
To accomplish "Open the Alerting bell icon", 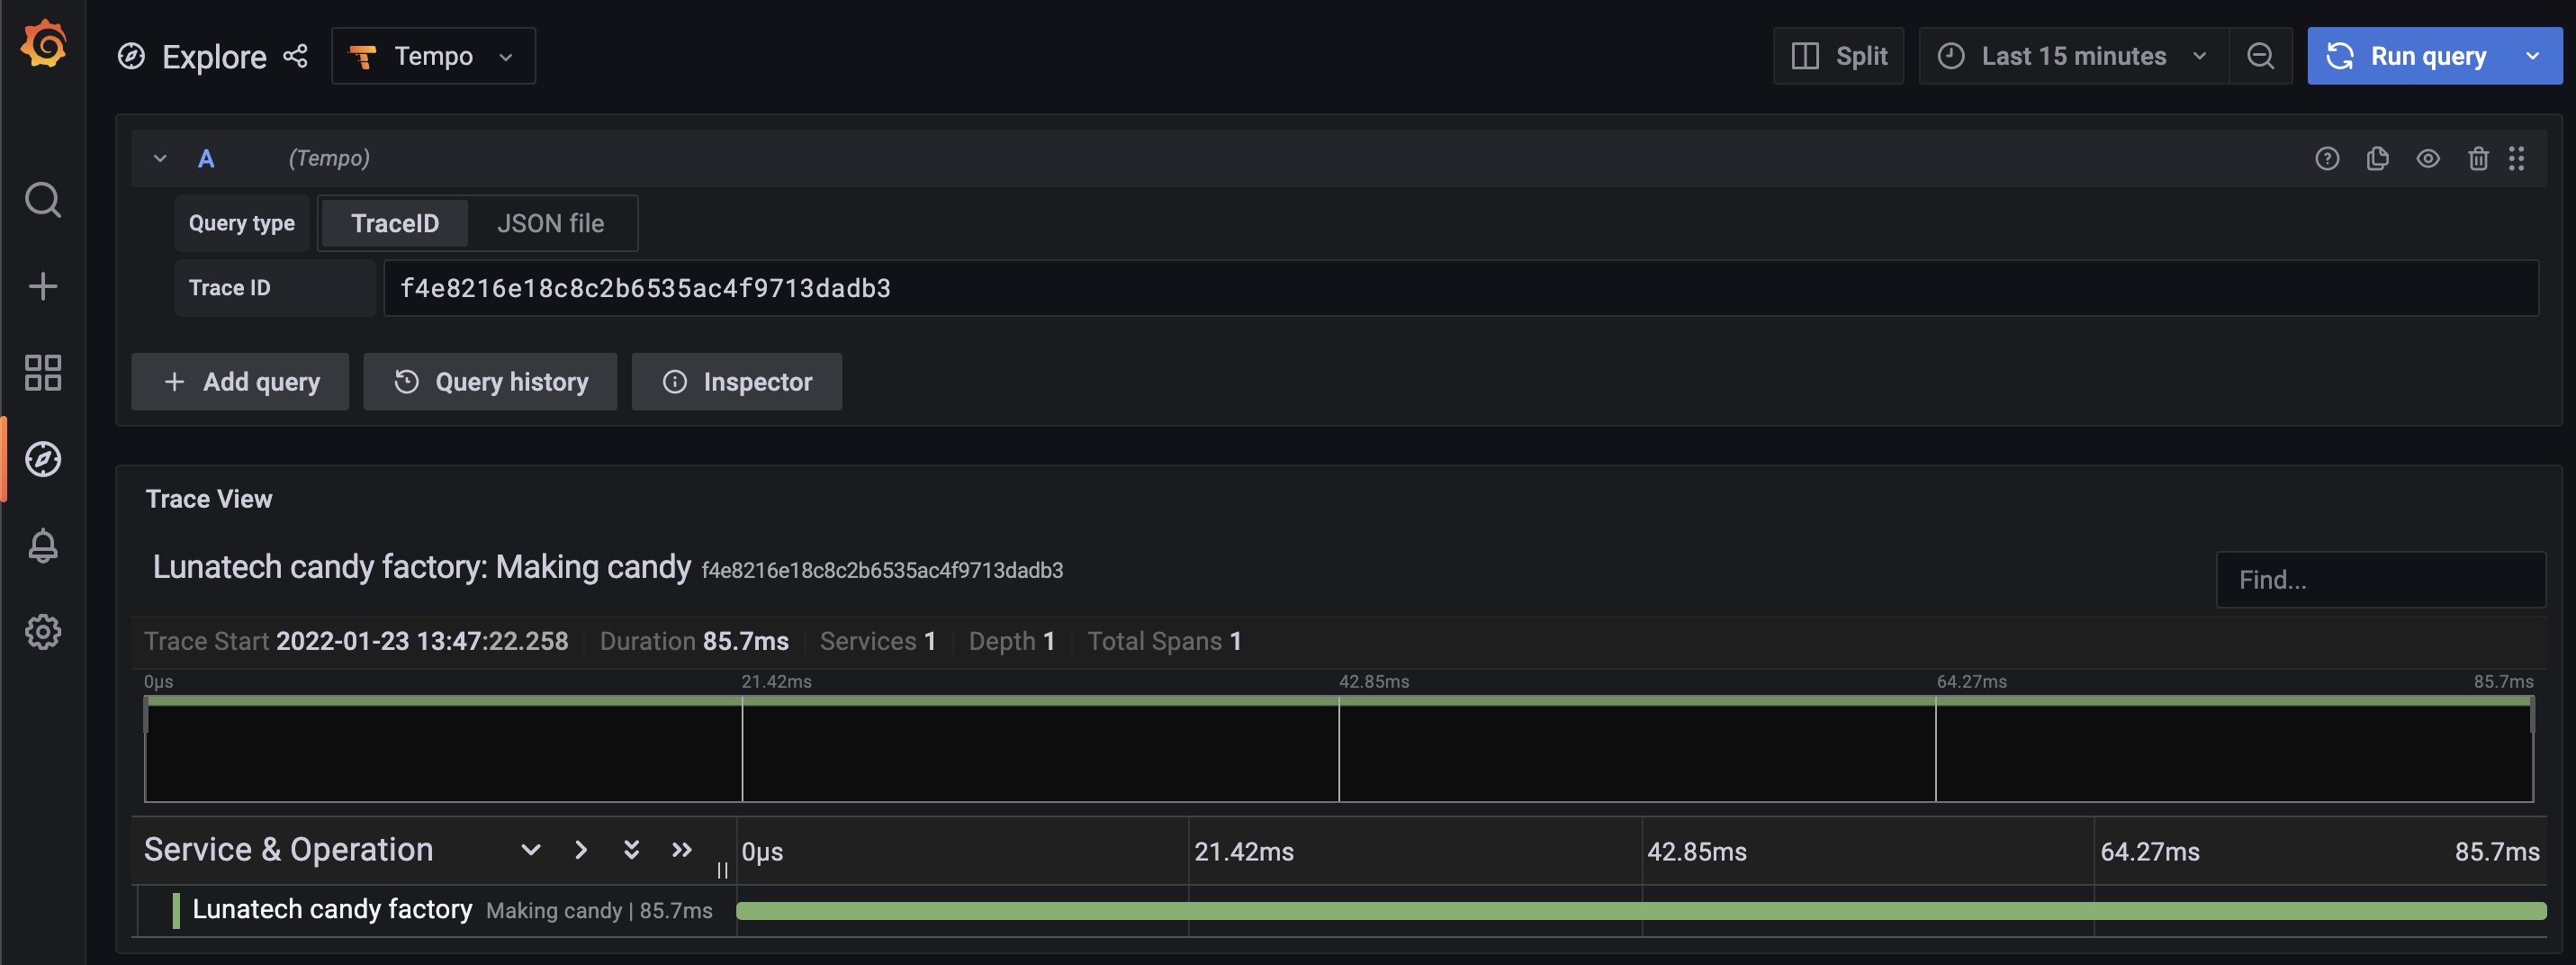I will 43,546.
